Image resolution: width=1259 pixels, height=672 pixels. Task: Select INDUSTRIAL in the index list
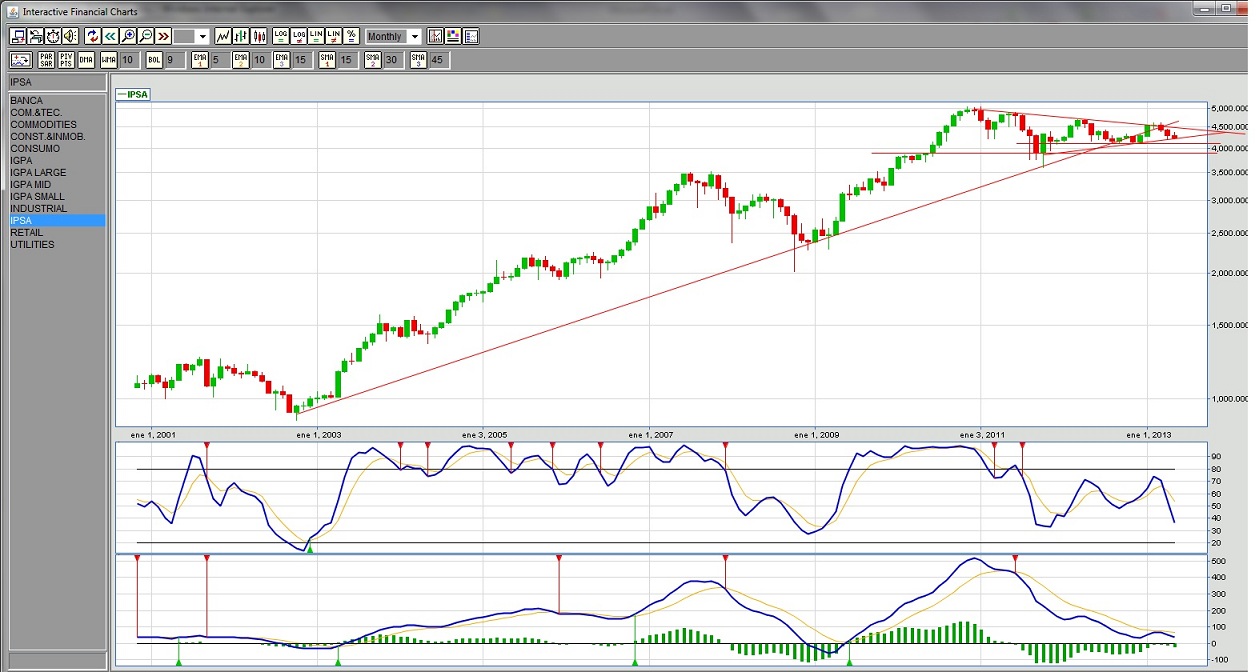click(x=56, y=209)
